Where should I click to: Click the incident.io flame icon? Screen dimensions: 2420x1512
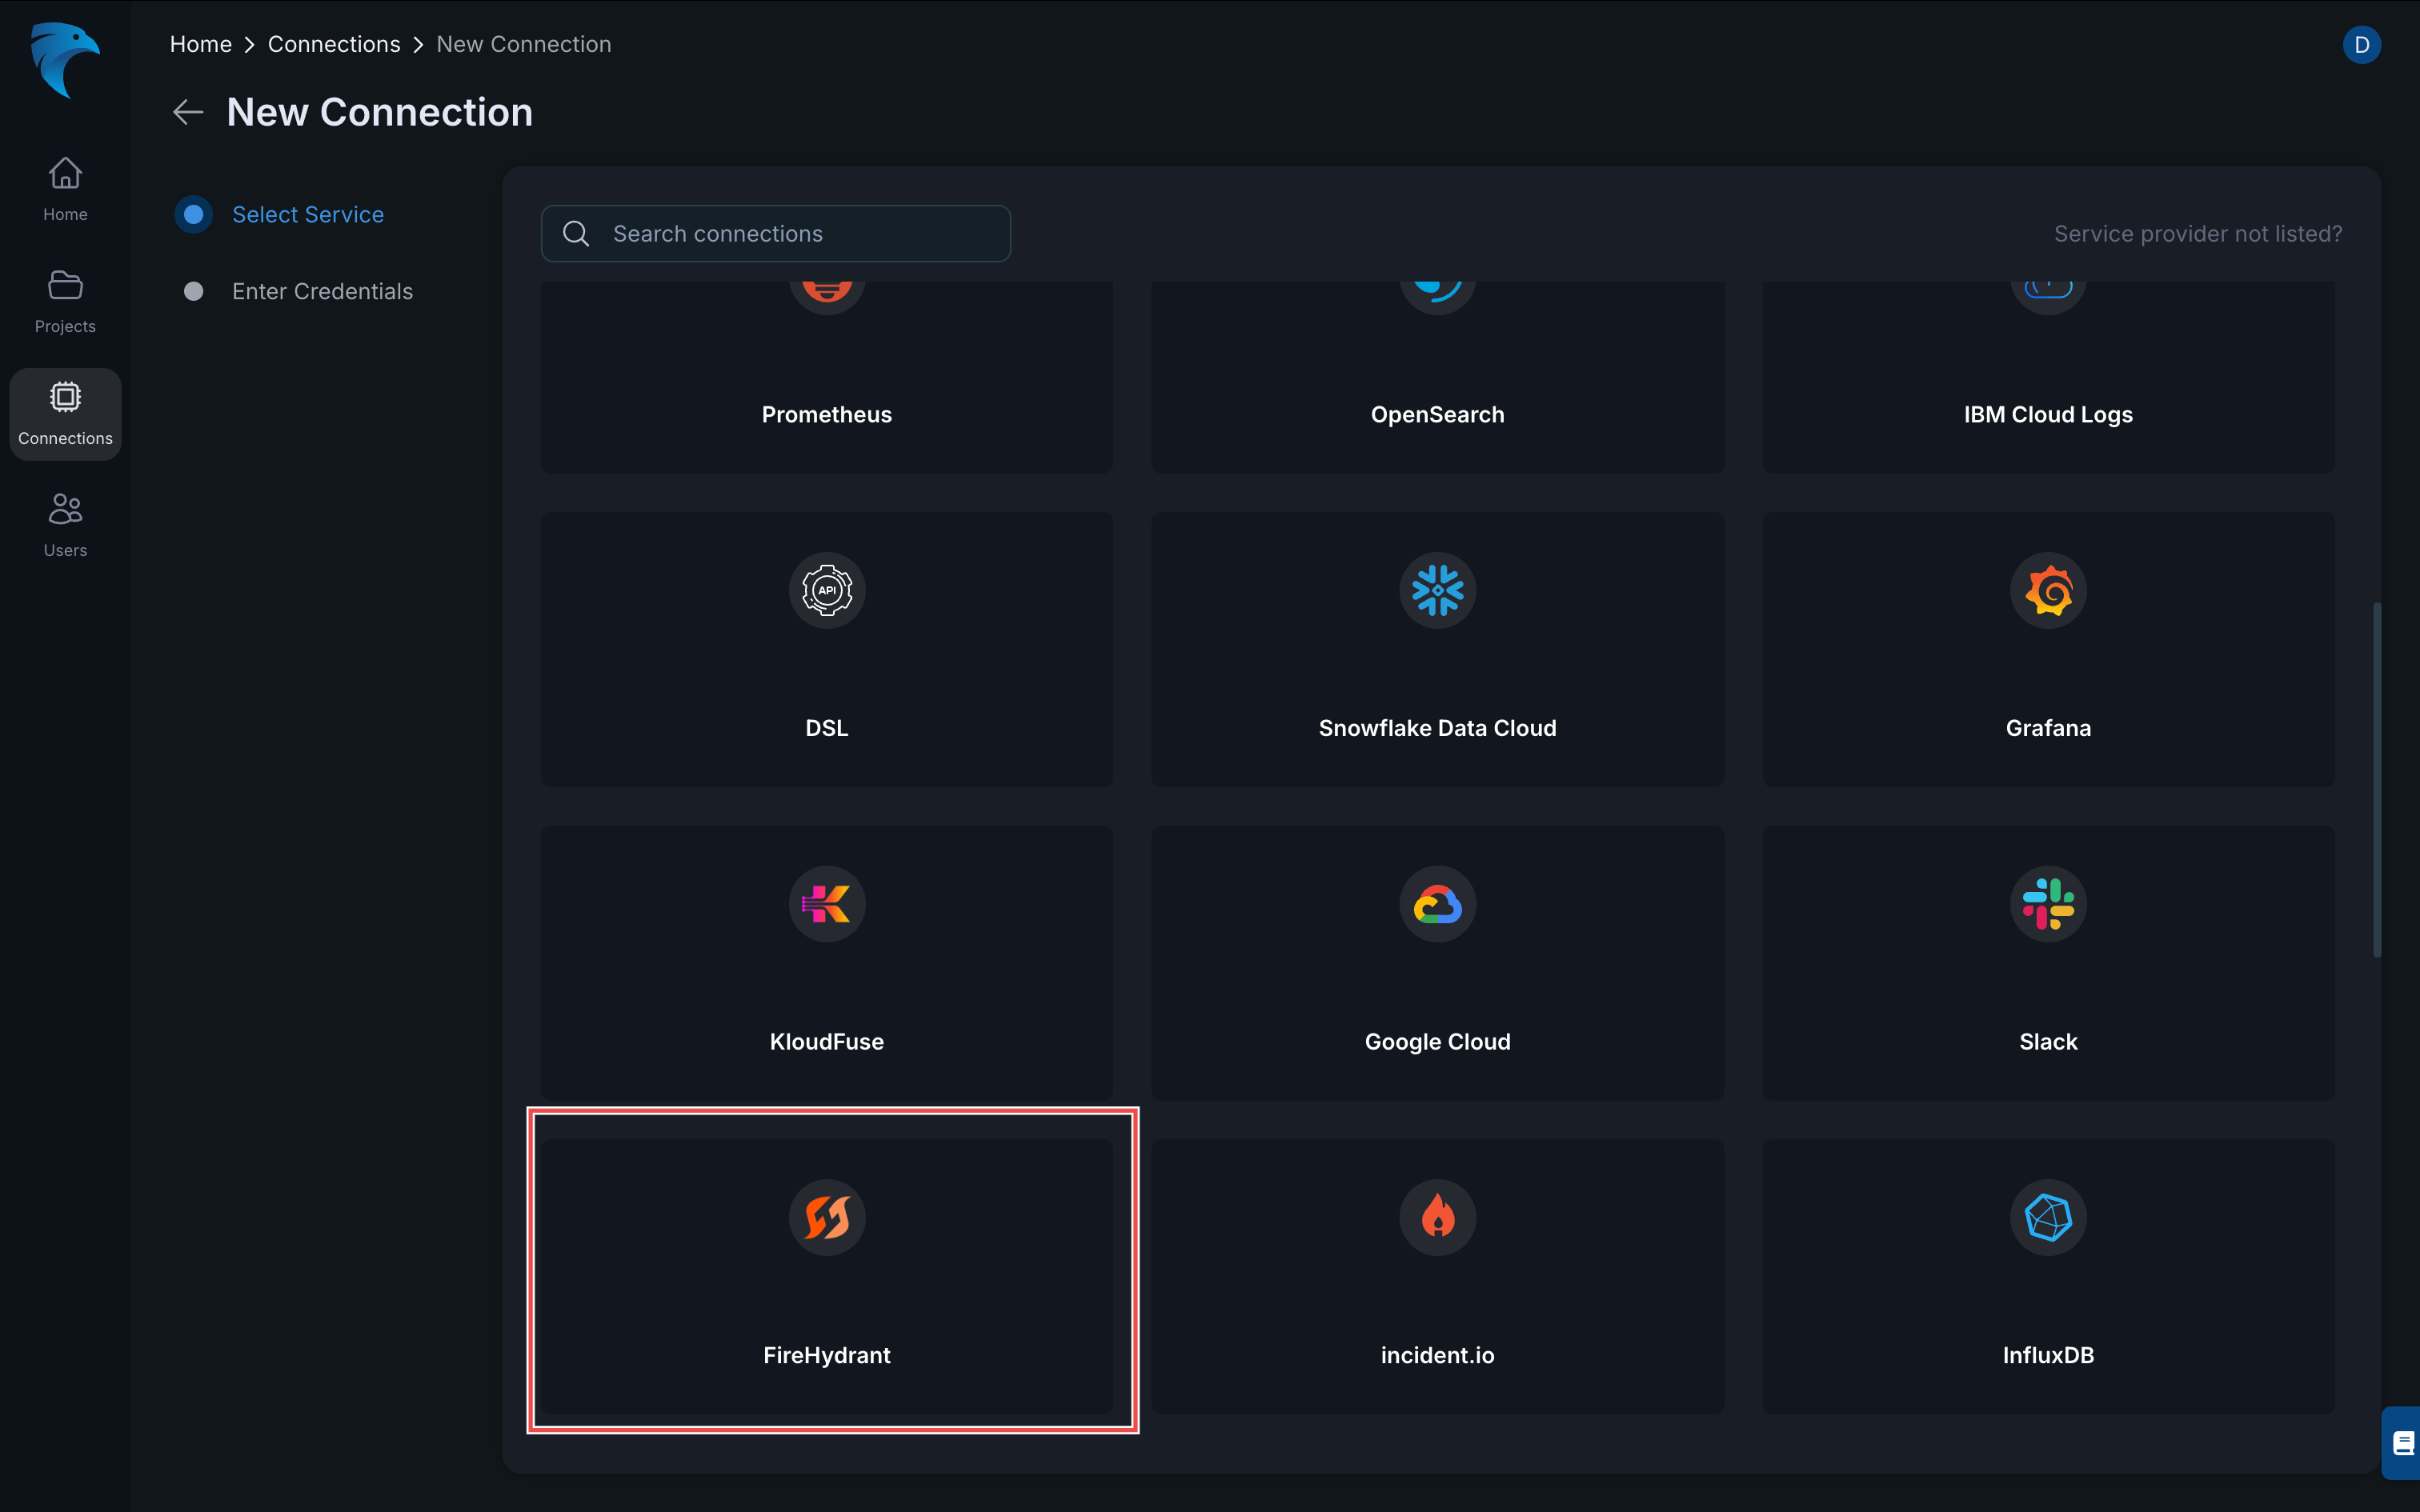coord(1437,1217)
